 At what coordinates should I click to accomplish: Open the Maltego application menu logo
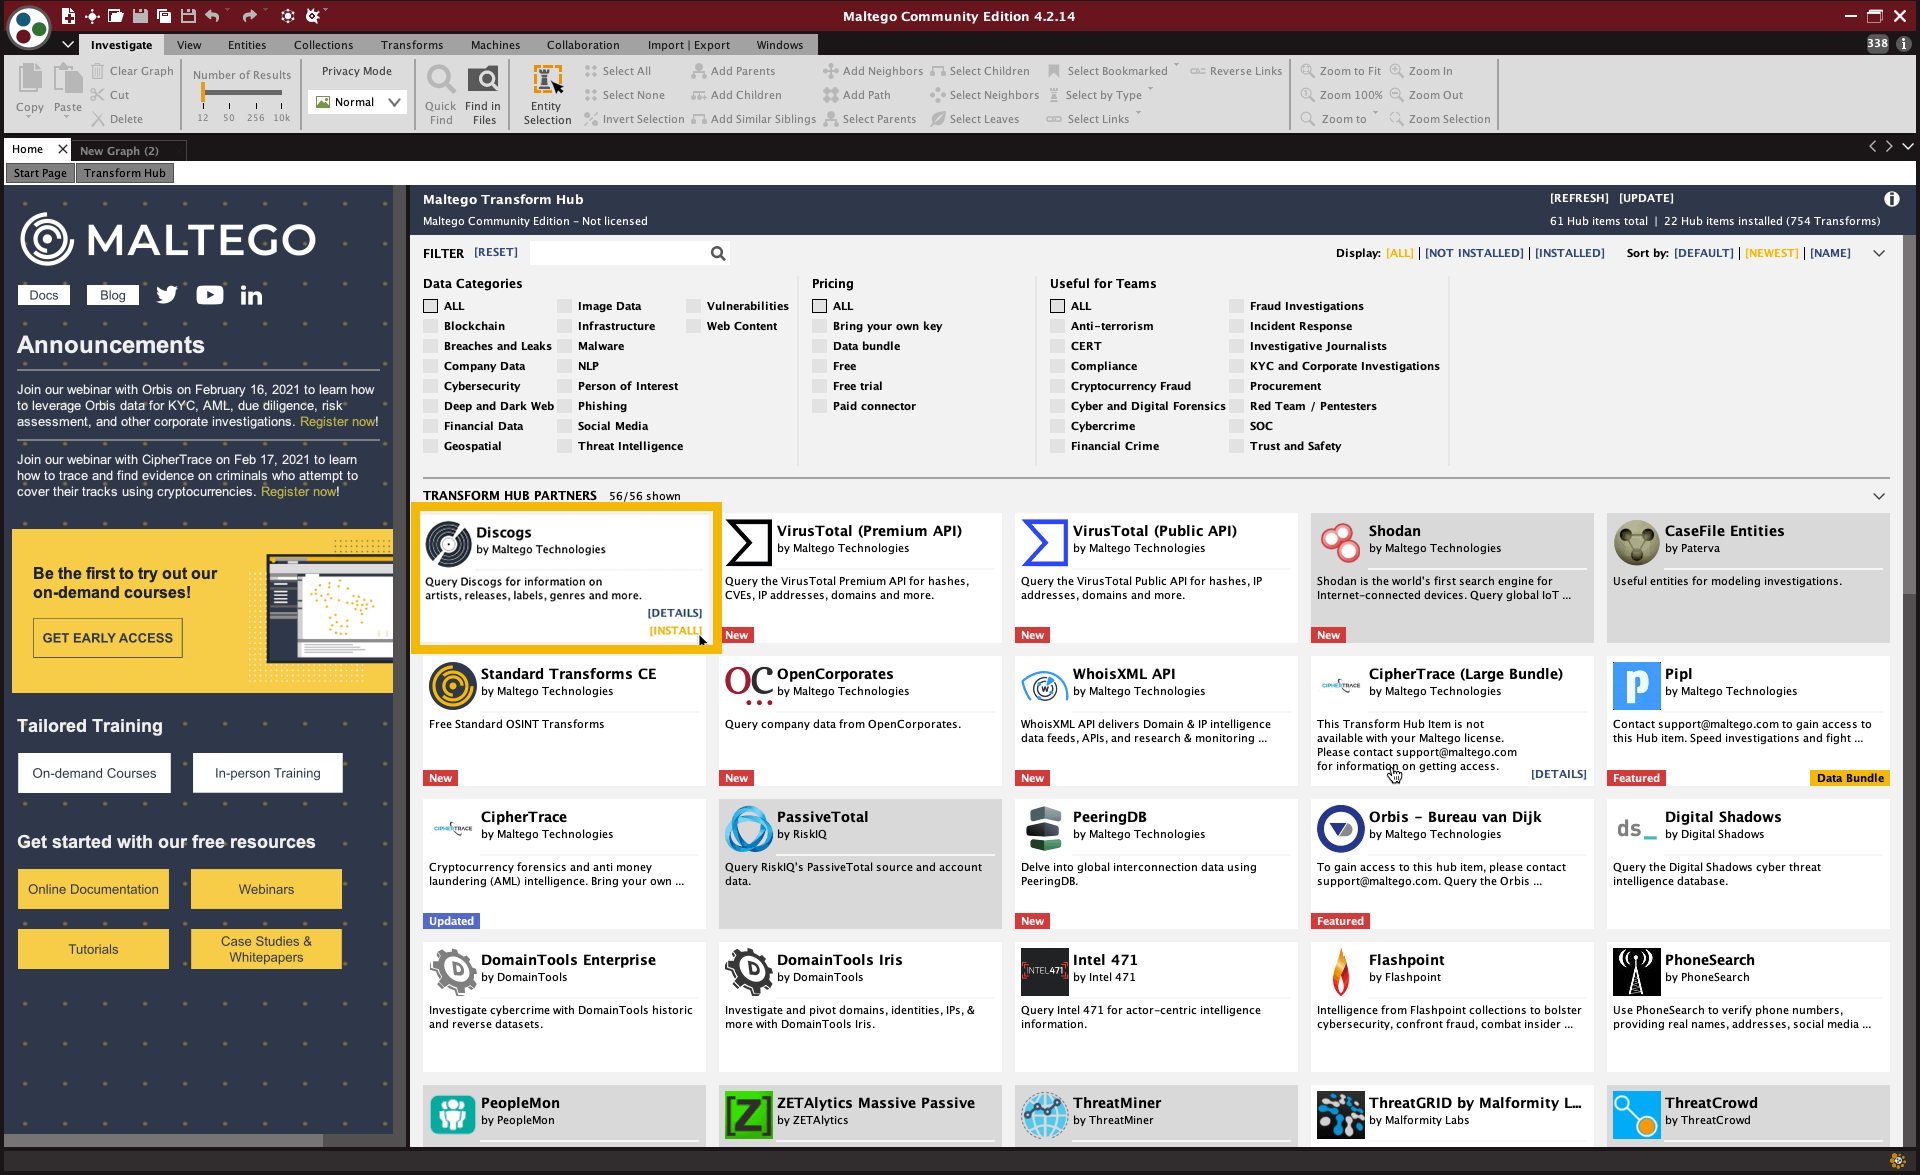click(29, 27)
